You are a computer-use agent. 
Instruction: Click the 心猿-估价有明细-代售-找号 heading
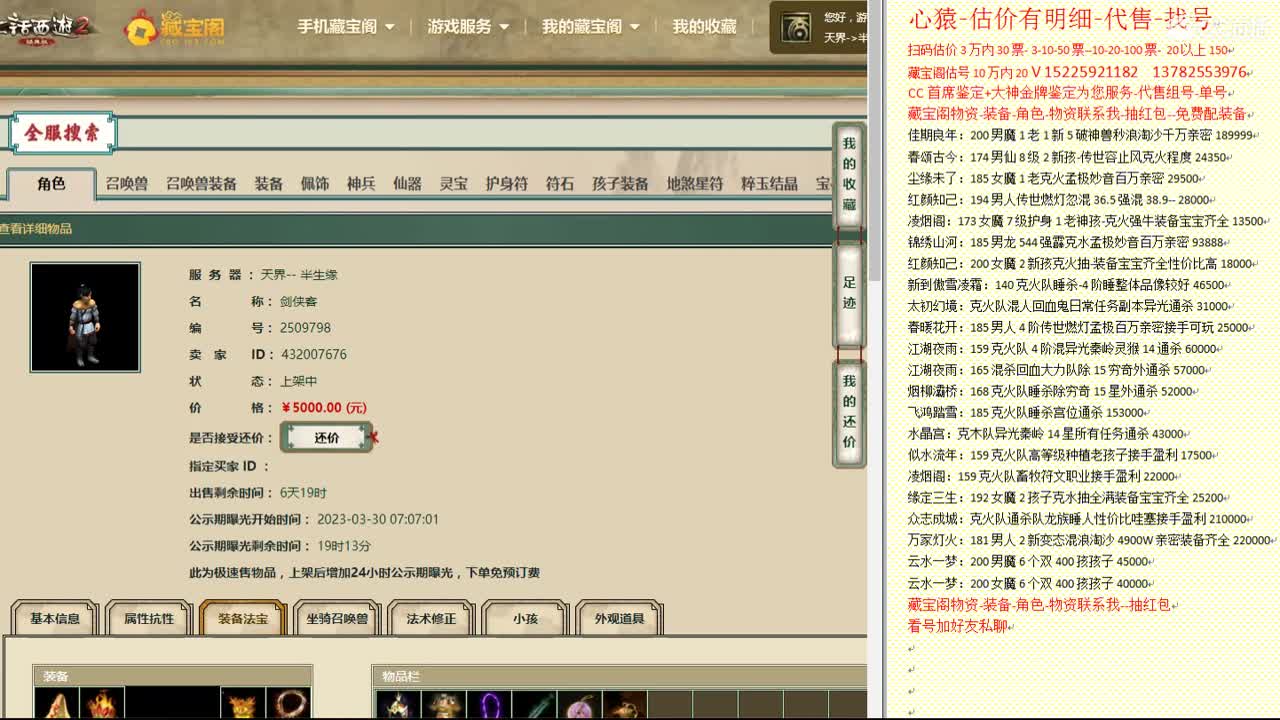pyautogui.click(x=1060, y=19)
